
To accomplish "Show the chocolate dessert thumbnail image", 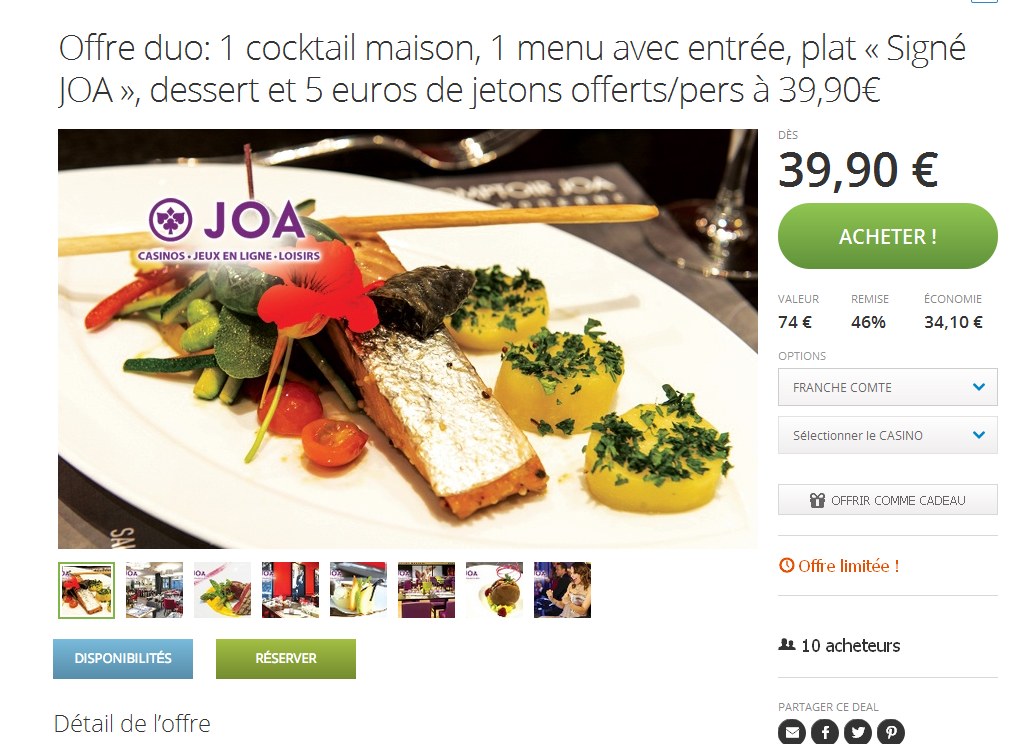I will tap(494, 590).
